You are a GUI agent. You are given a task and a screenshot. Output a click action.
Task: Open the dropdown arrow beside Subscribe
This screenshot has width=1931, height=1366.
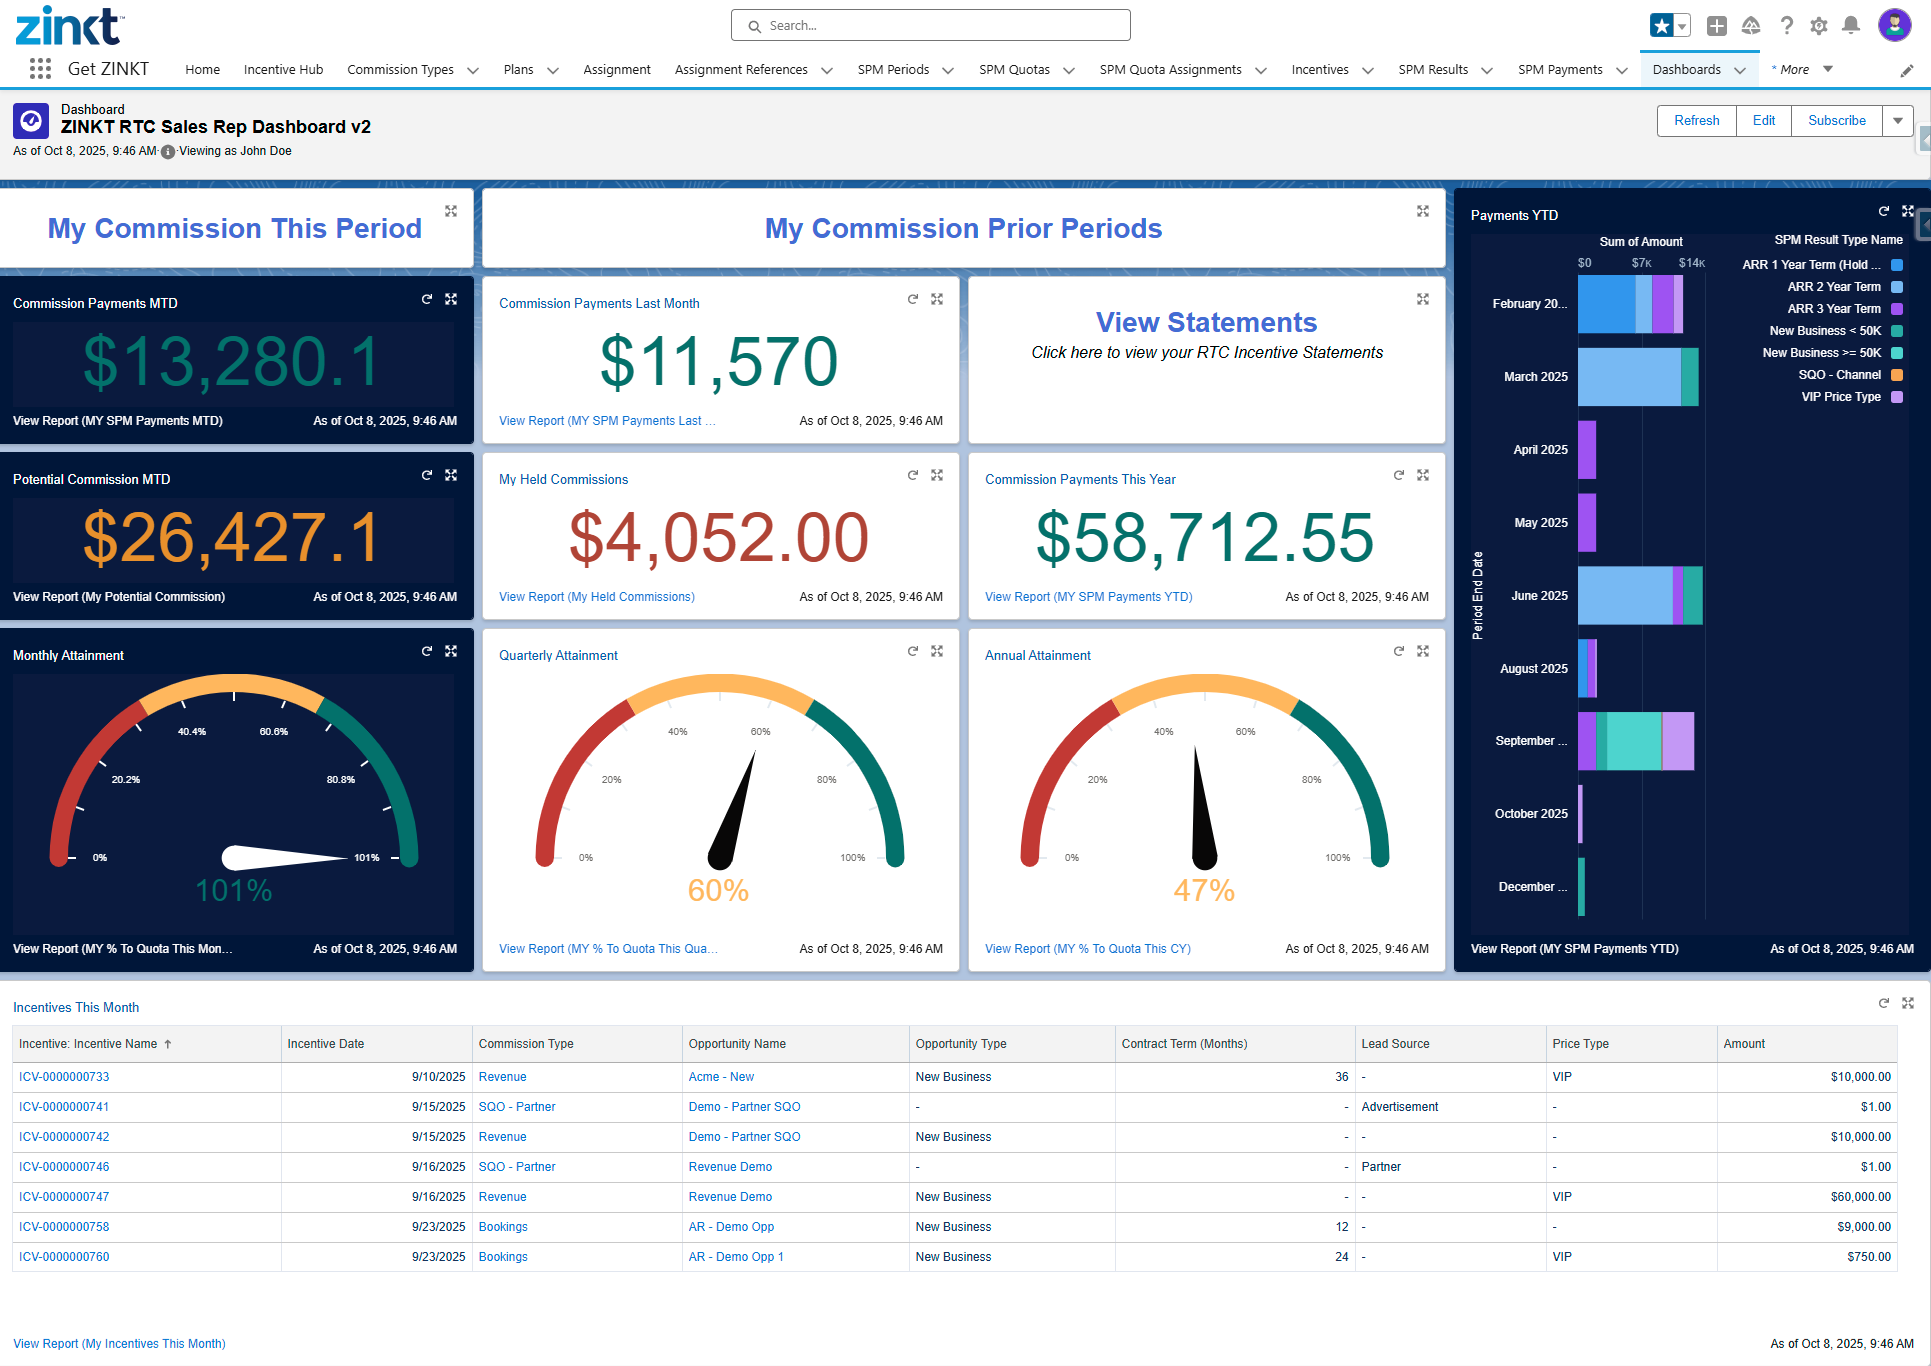[x=1897, y=121]
